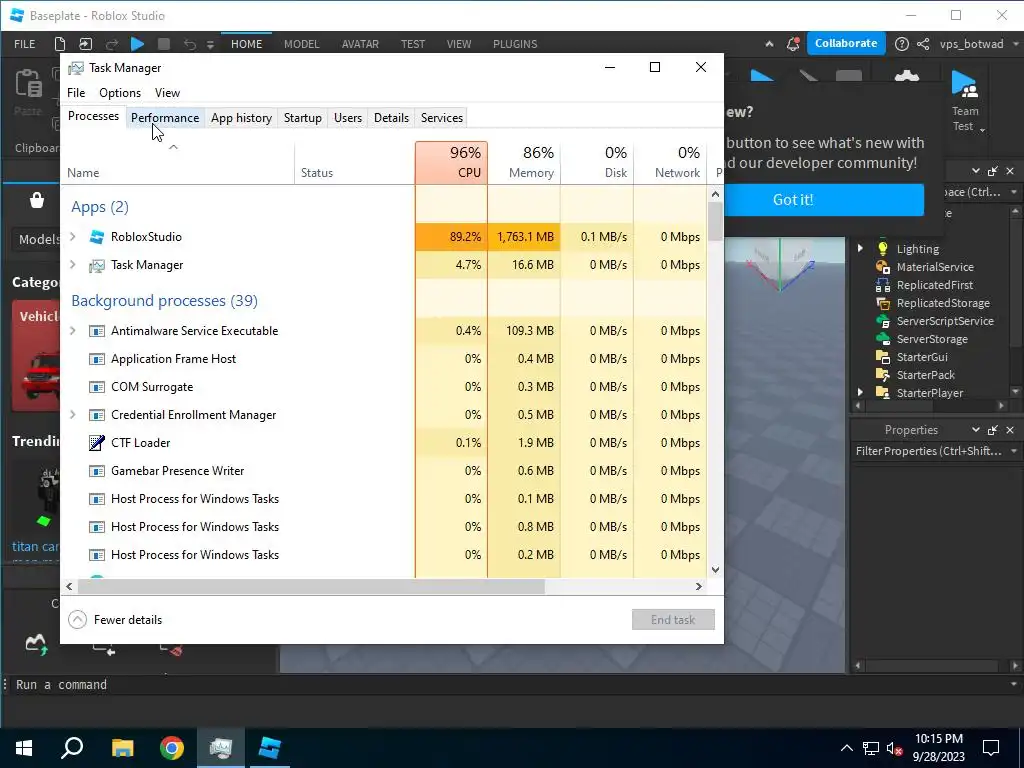Select MaterialService in Explorer
Image resolution: width=1024 pixels, height=768 pixels.
pos(935,266)
